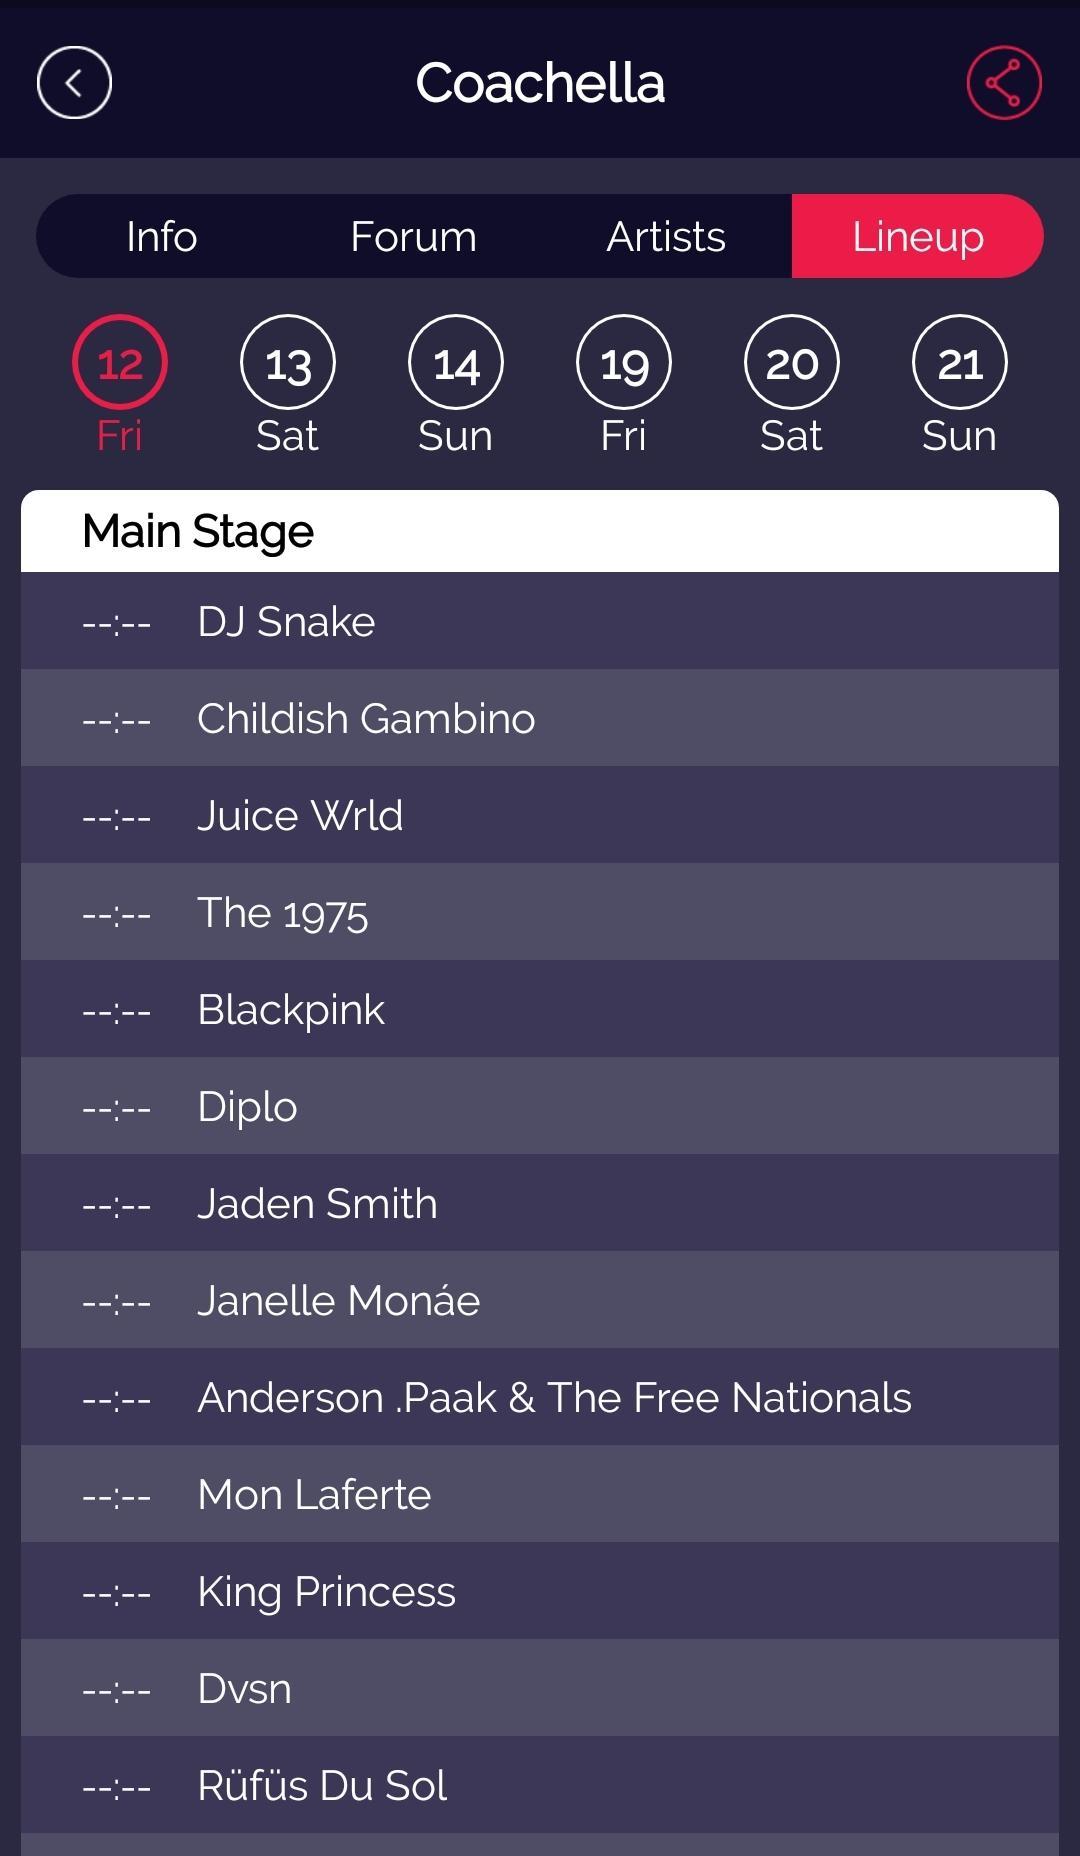Reselect the highlighted 12 Fri date
This screenshot has width=1080, height=1856.
pos(119,365)
